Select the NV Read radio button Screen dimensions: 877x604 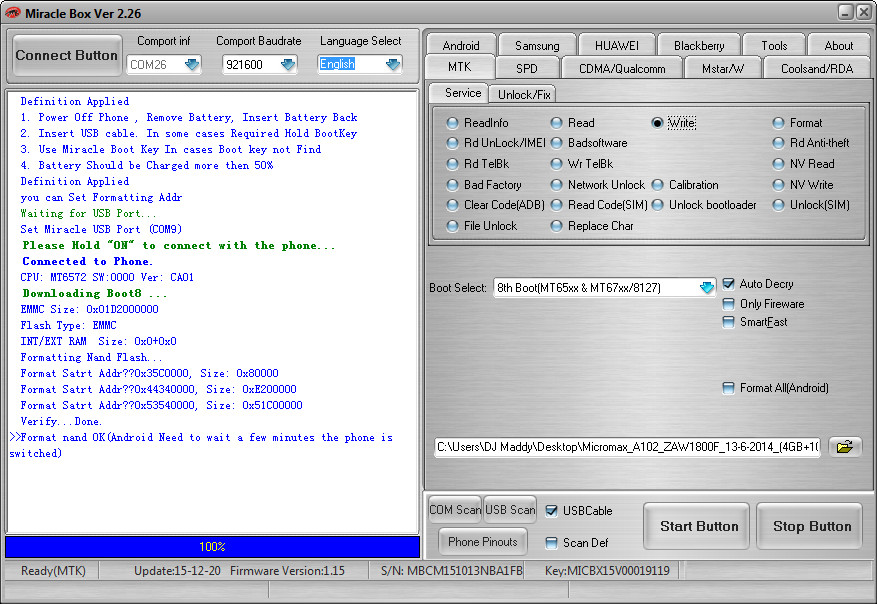point(778,164)
